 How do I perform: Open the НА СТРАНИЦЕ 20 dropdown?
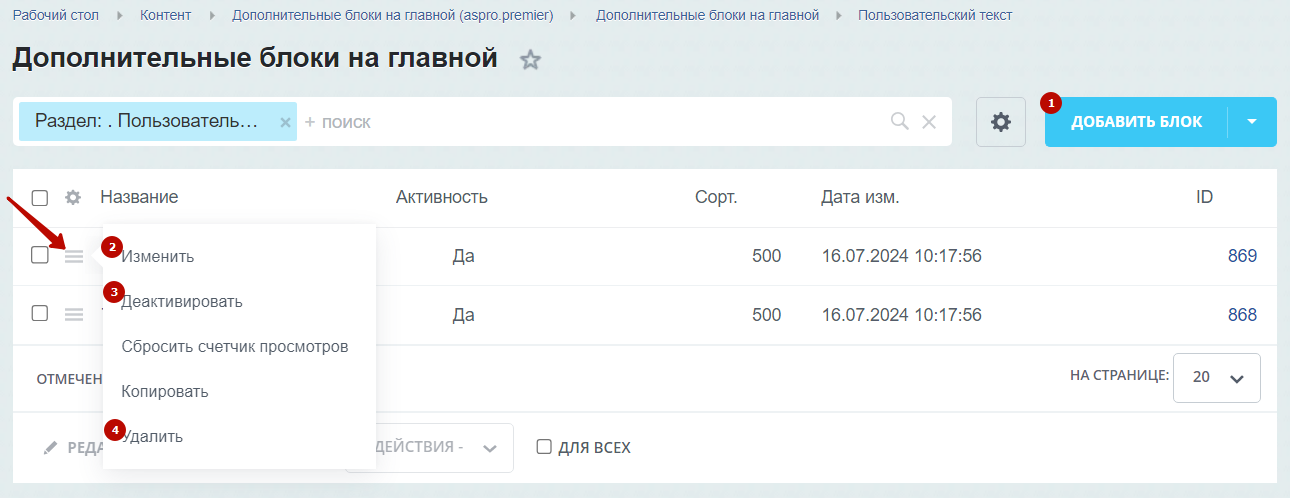point(1217,378)
